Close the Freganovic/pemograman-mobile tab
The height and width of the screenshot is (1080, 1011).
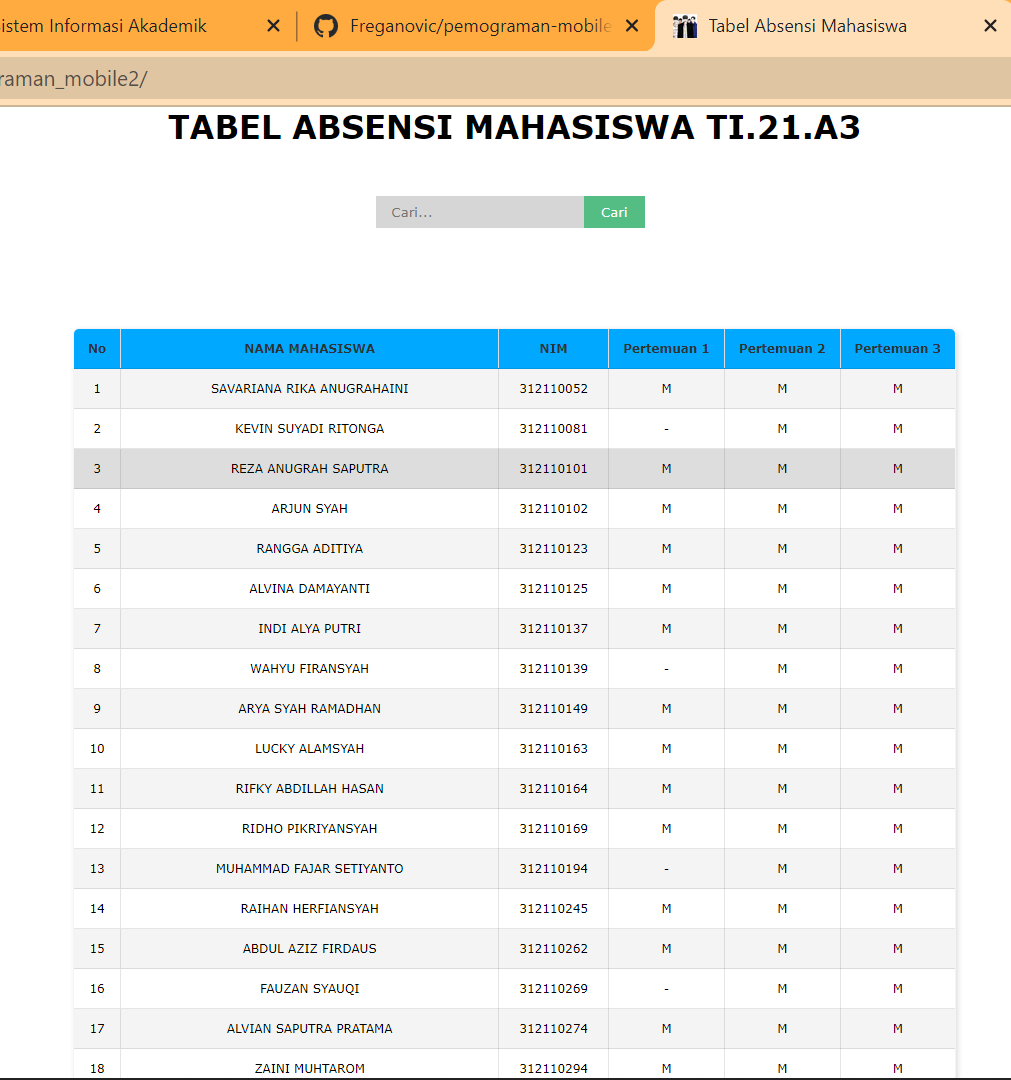(631, 26)
